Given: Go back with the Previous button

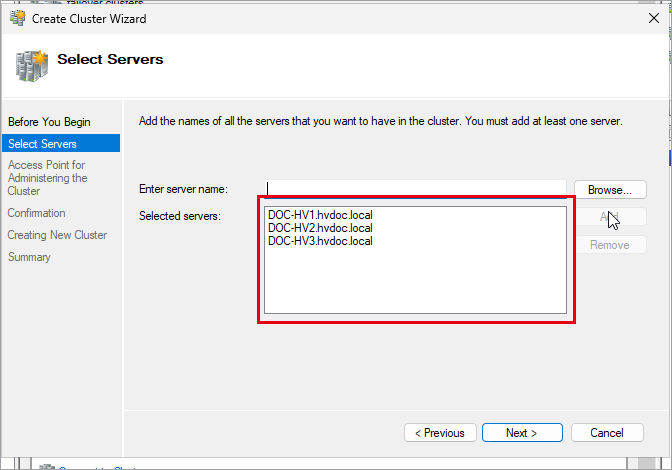Looking at the screenshot, I should pos(440,433).
